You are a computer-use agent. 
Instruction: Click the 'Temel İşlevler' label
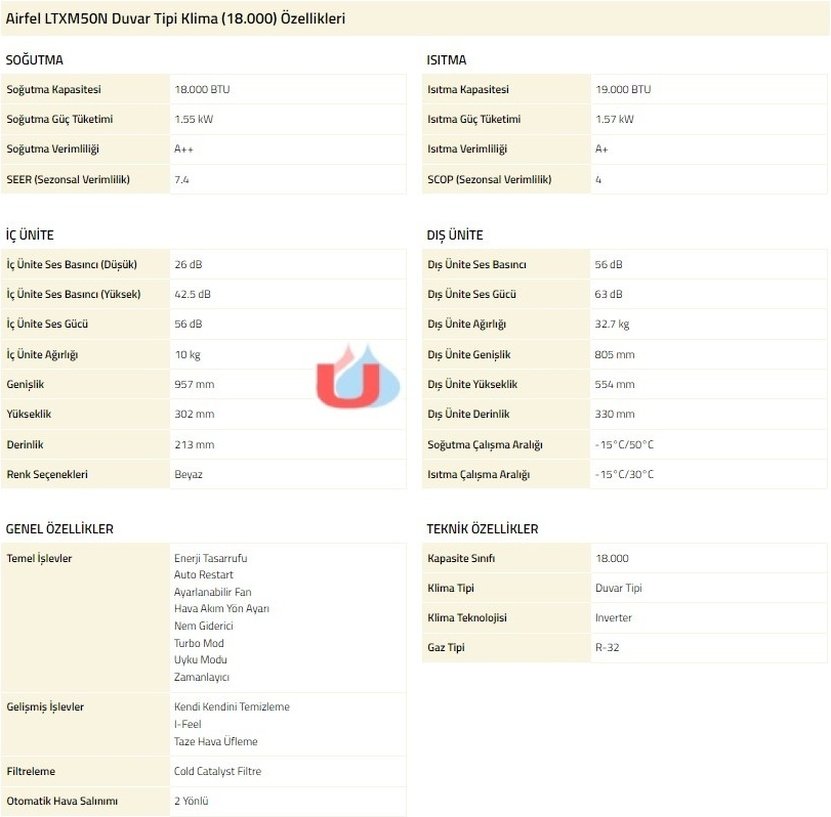click(x=39, y=558)
